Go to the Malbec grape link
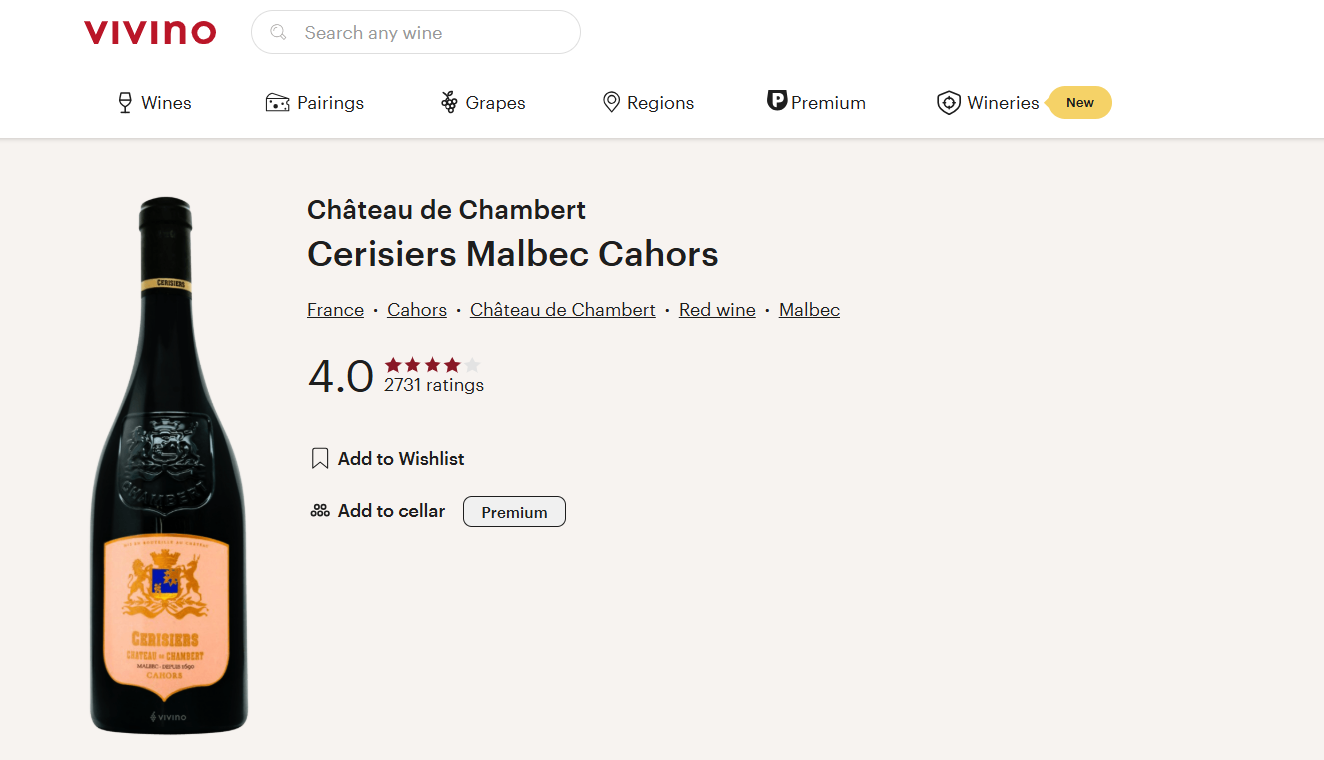This screenshot has height=760, width=1324. click(809, 310)
